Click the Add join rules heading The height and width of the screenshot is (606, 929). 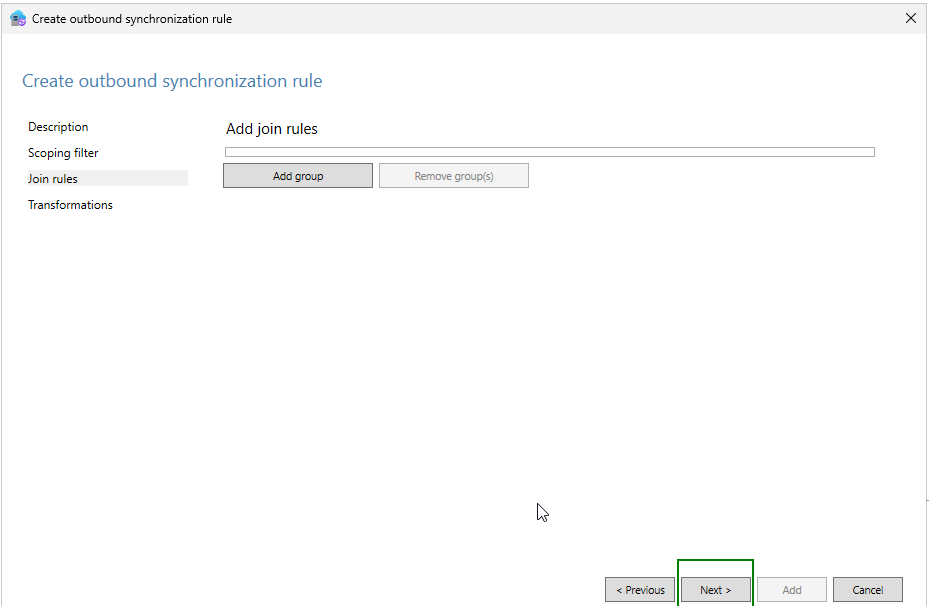(x=272, y=129)
